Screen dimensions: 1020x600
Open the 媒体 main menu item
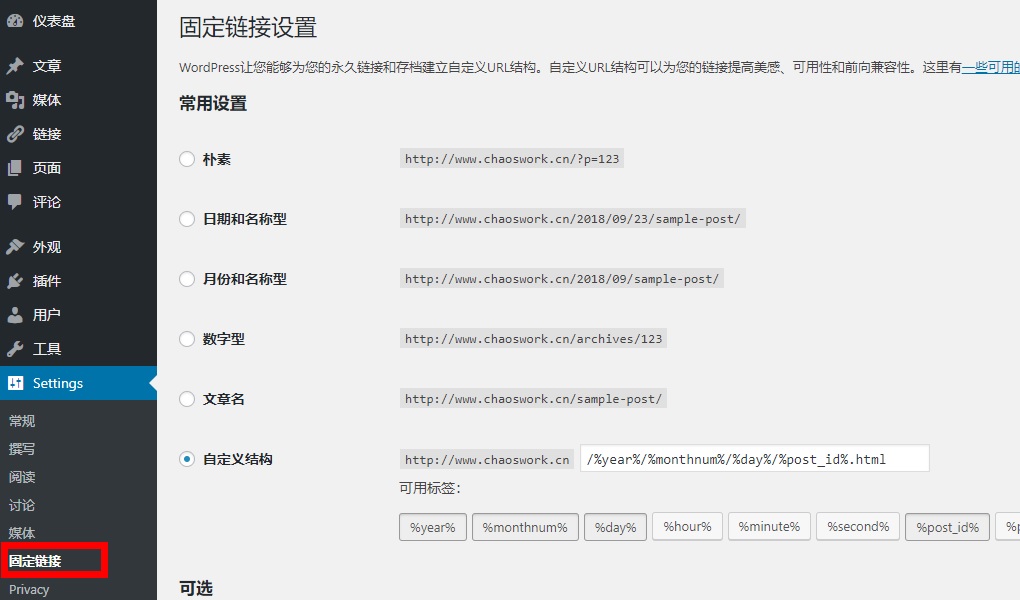pyautogui.click(x=78, y=100)
